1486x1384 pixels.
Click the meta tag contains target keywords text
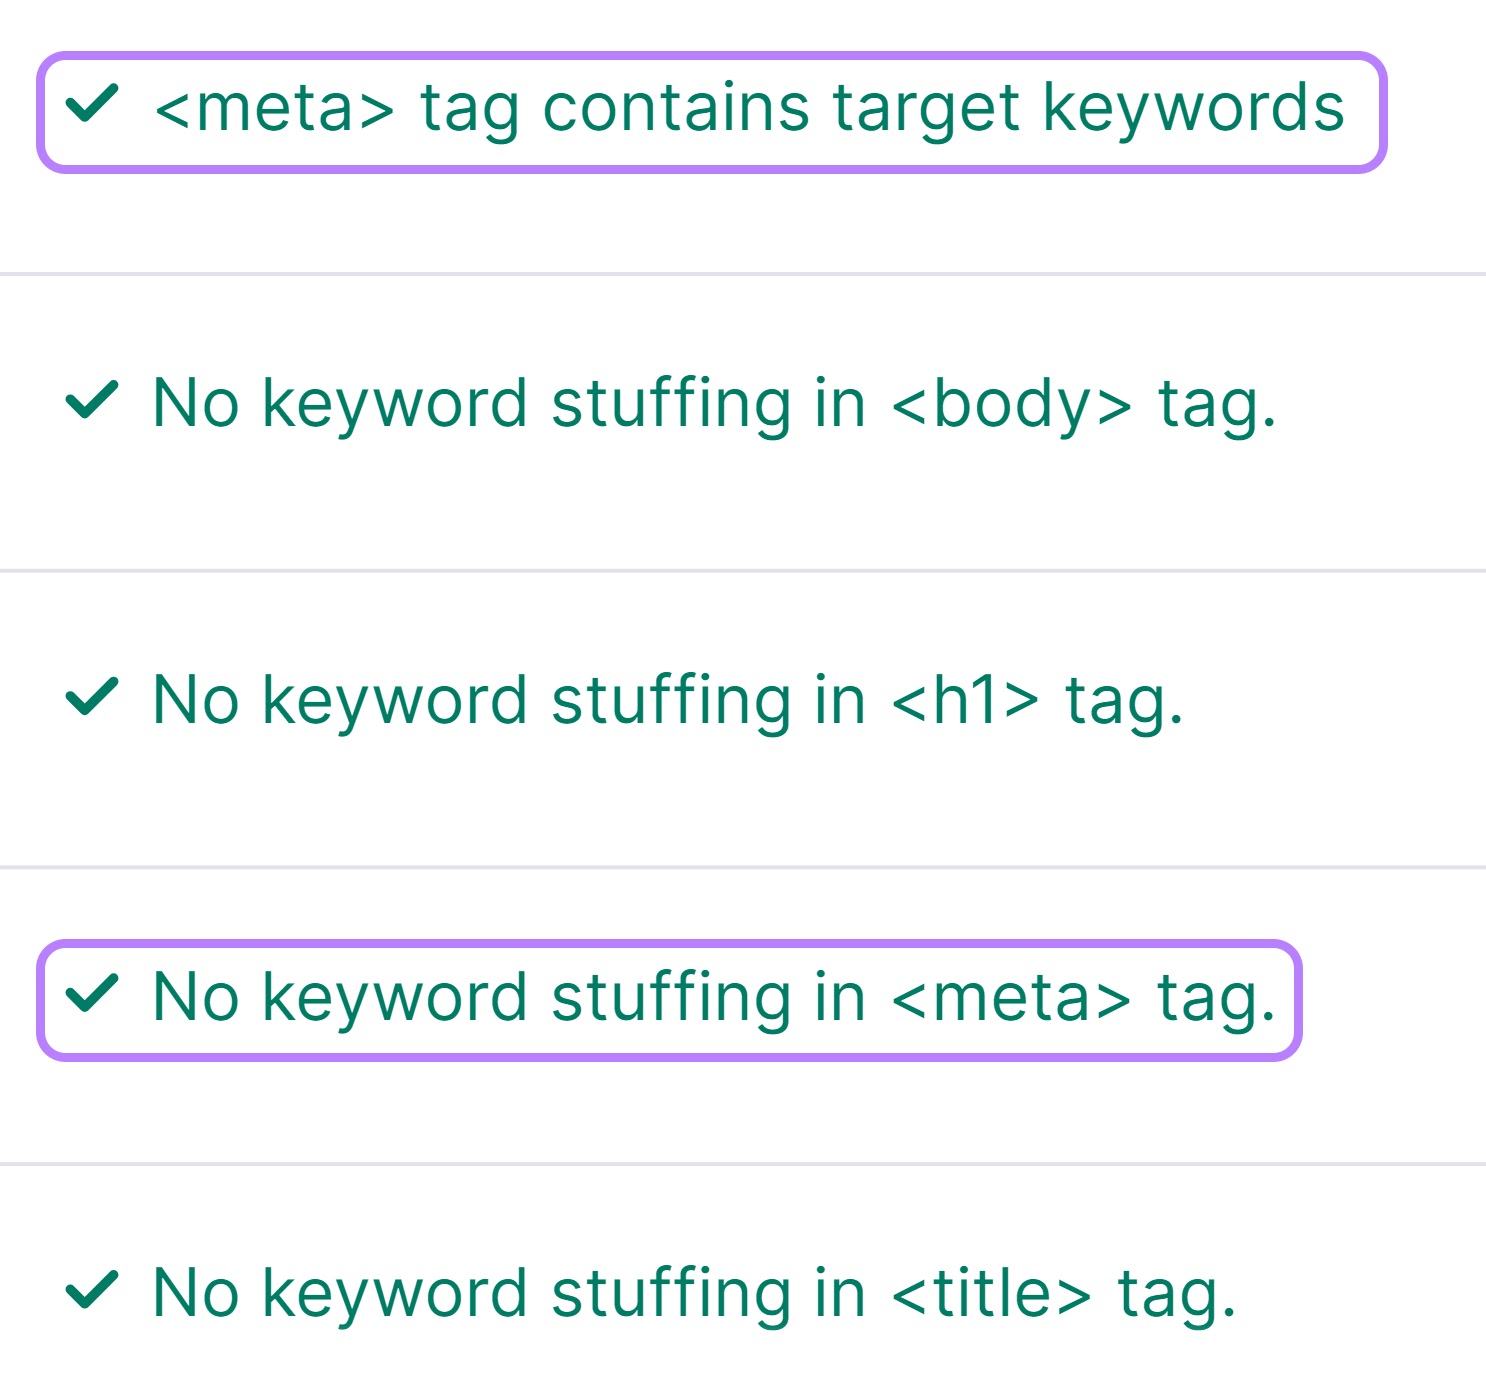pos(750,104)
